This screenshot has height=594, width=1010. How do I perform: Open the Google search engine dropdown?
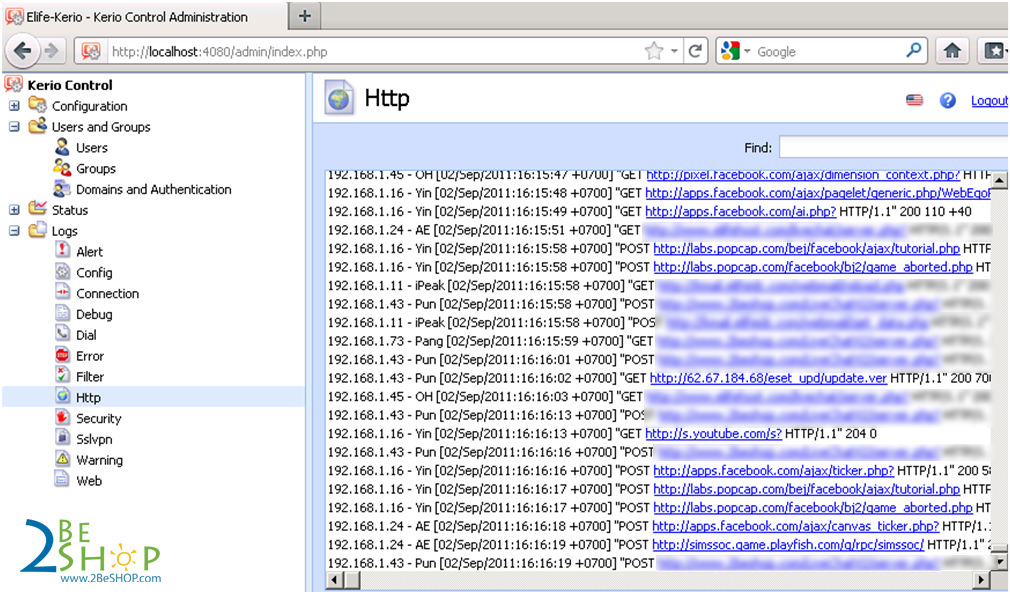pyautogui.click(x=747, y=52)
